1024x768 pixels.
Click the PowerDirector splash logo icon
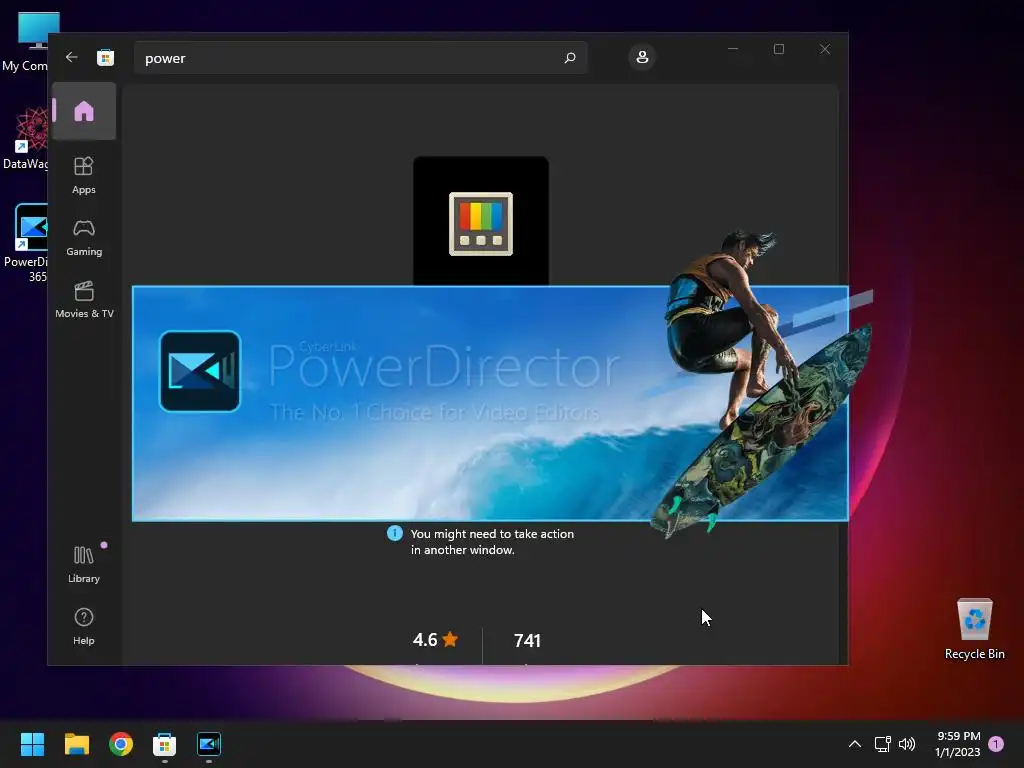click(x=200, y=371)
